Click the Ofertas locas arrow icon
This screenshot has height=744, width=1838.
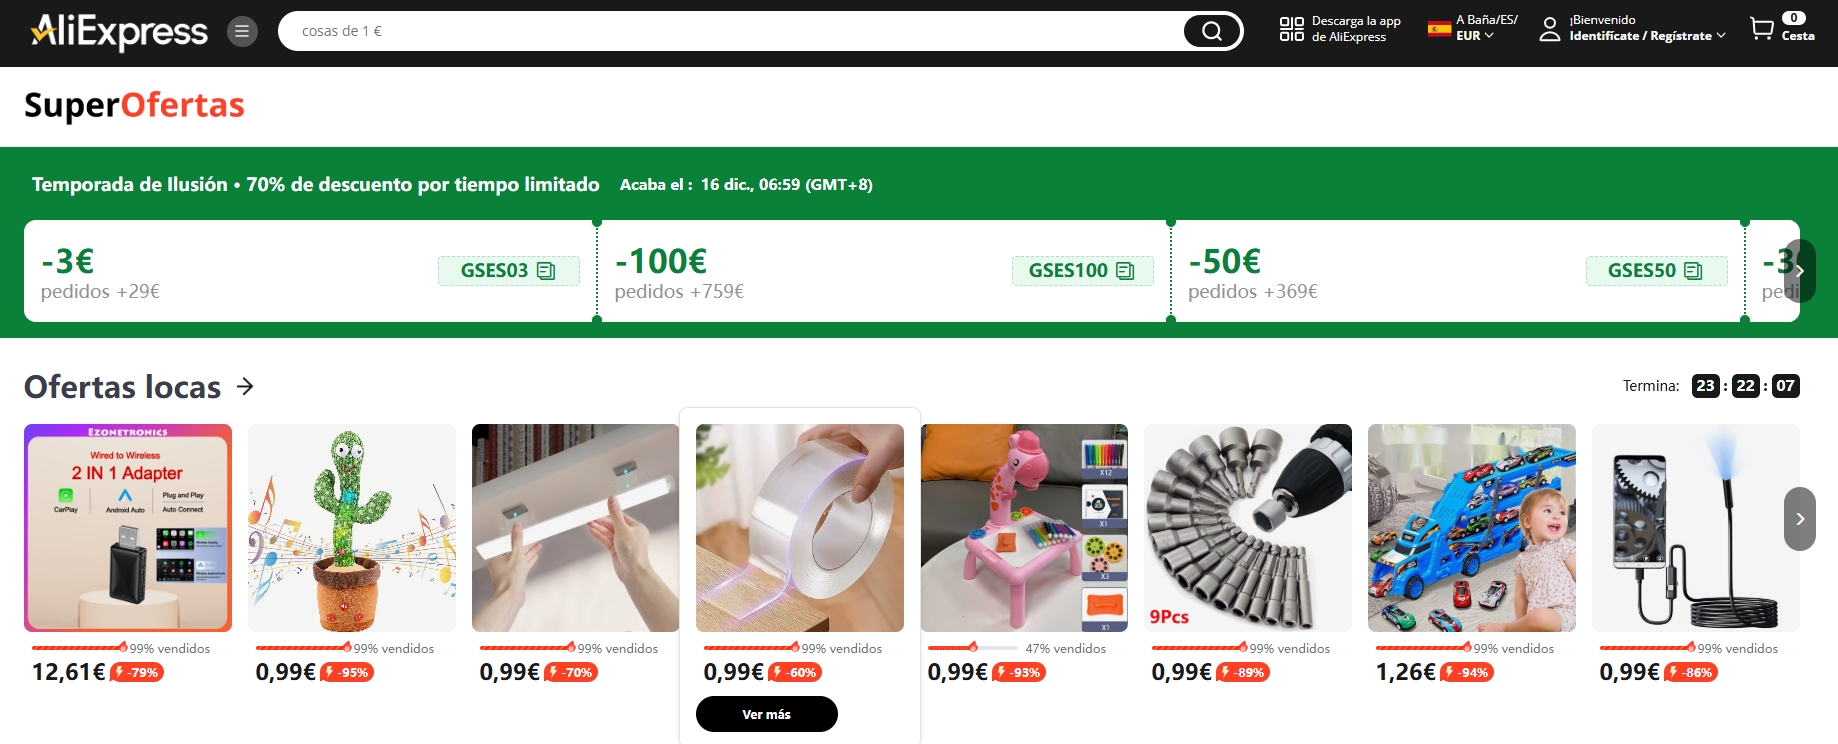pyautogui.click(x=246, y=386)
